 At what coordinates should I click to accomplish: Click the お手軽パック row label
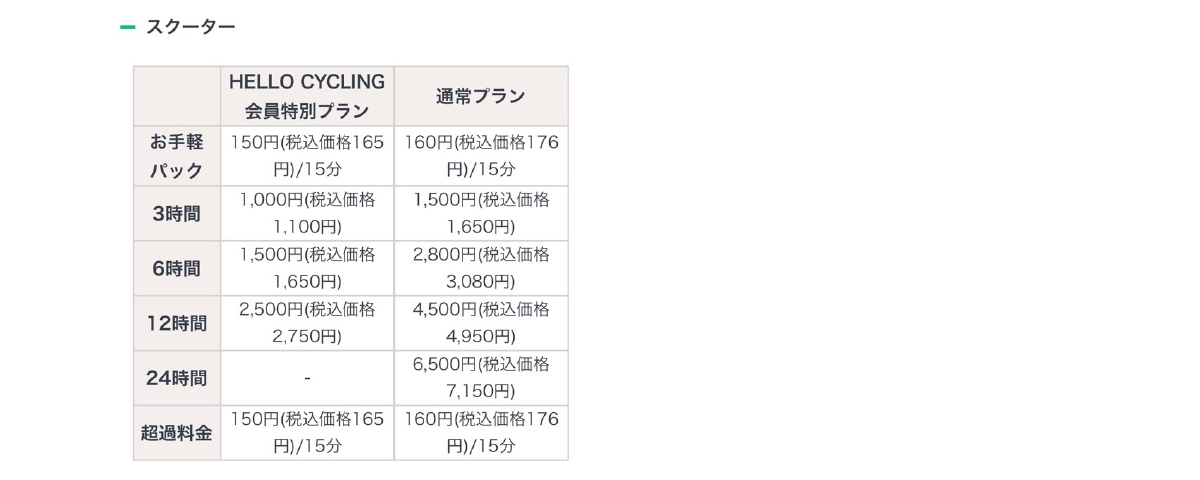(177, 156)
